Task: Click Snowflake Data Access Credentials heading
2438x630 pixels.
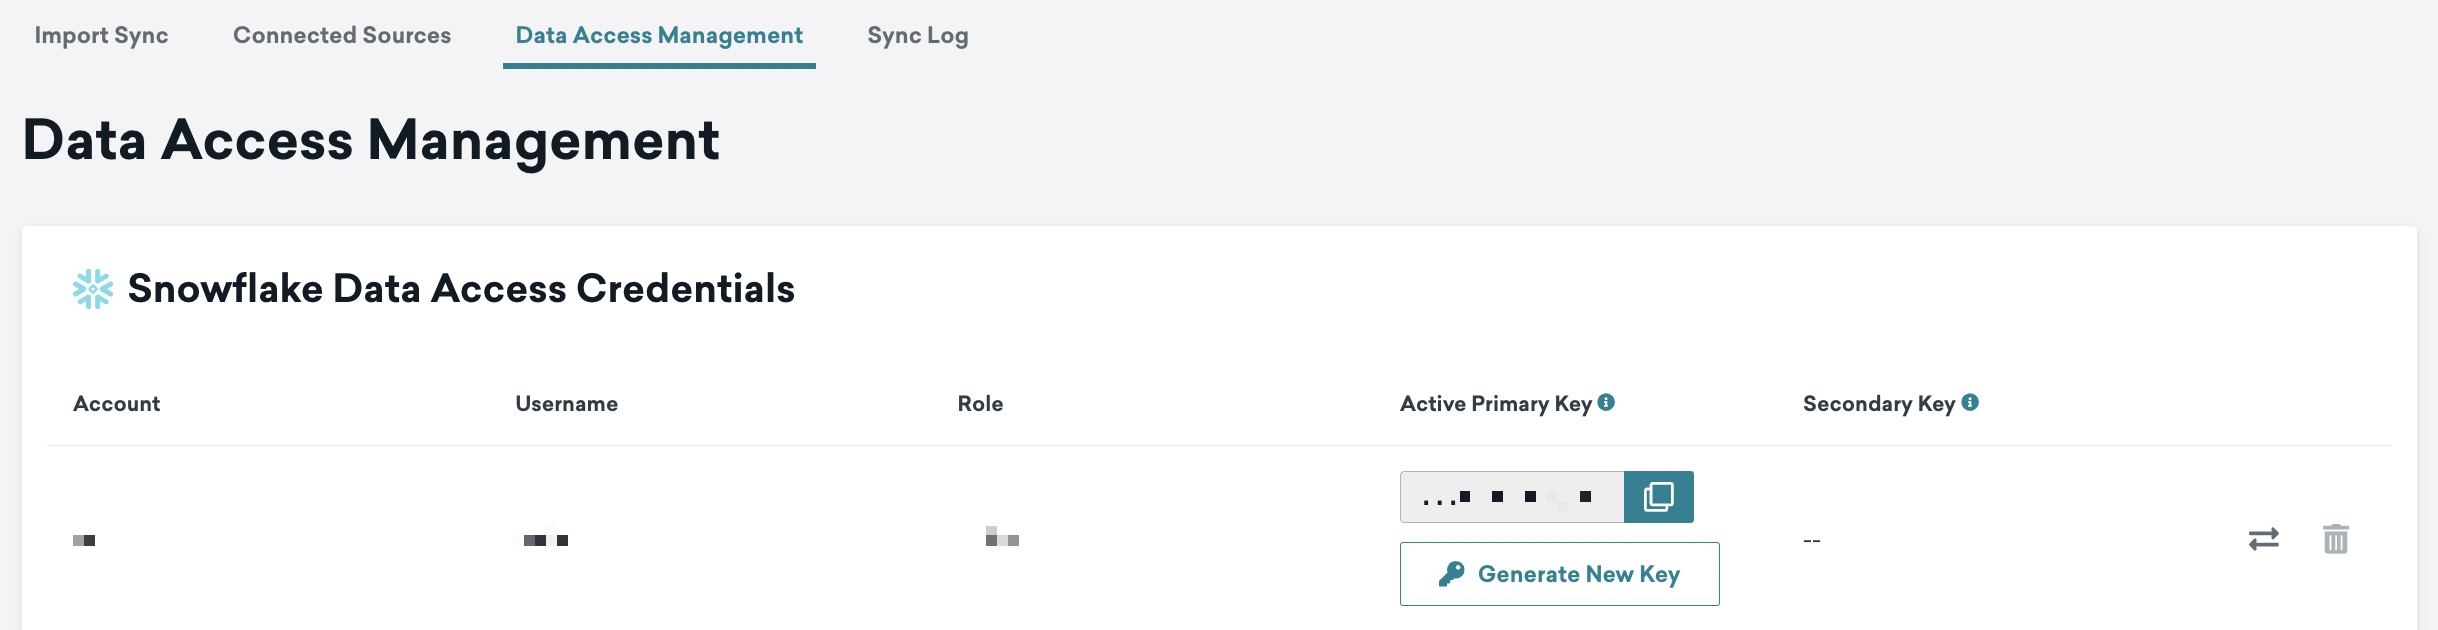Action: pos(461,289)
